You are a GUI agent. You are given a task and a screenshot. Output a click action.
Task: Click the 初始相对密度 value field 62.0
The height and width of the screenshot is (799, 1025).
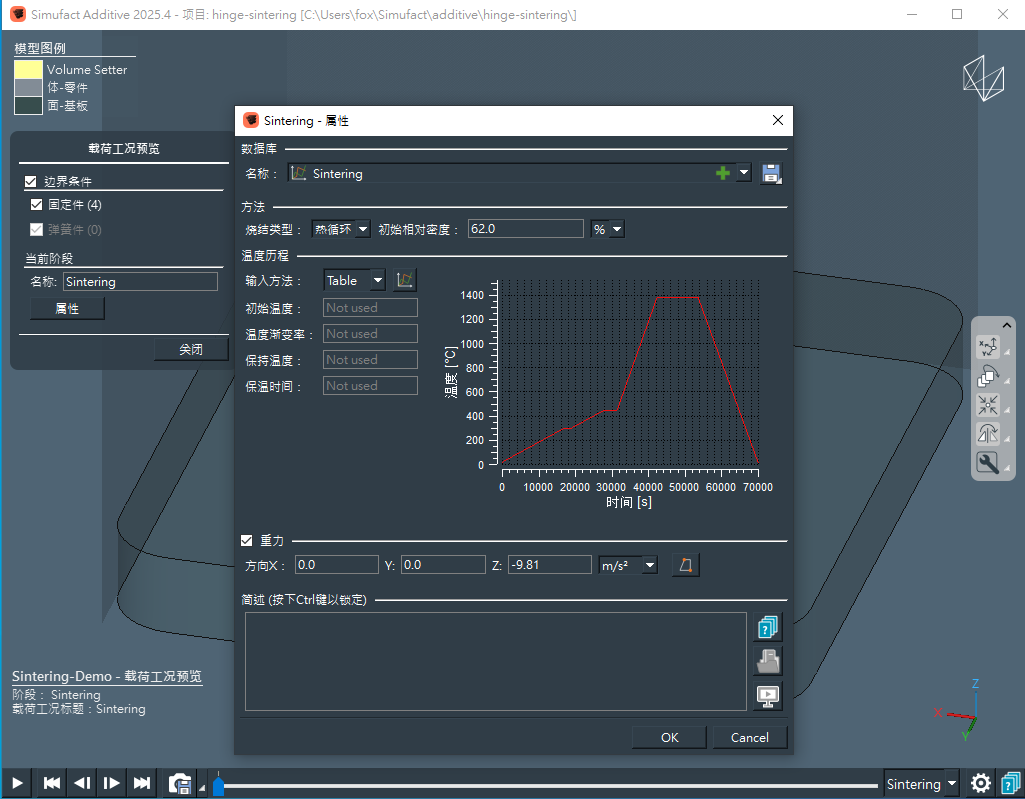(x=526, y=229)
